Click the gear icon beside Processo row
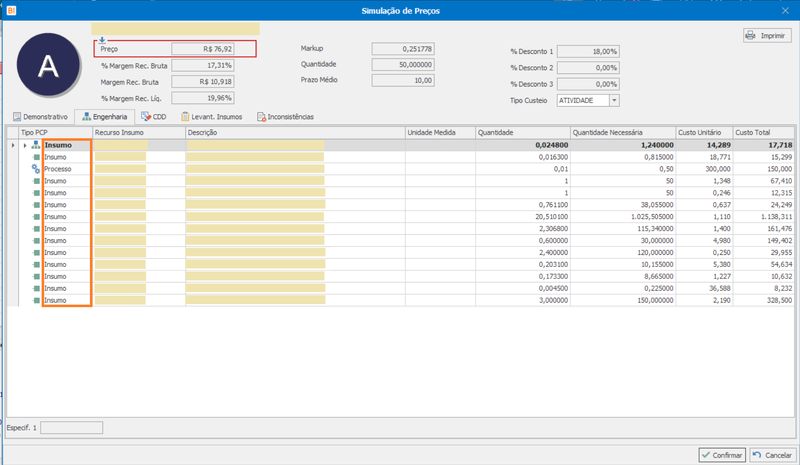Viewport: 800px width, 465px height. pyautogui.click(x=35, y=168)
